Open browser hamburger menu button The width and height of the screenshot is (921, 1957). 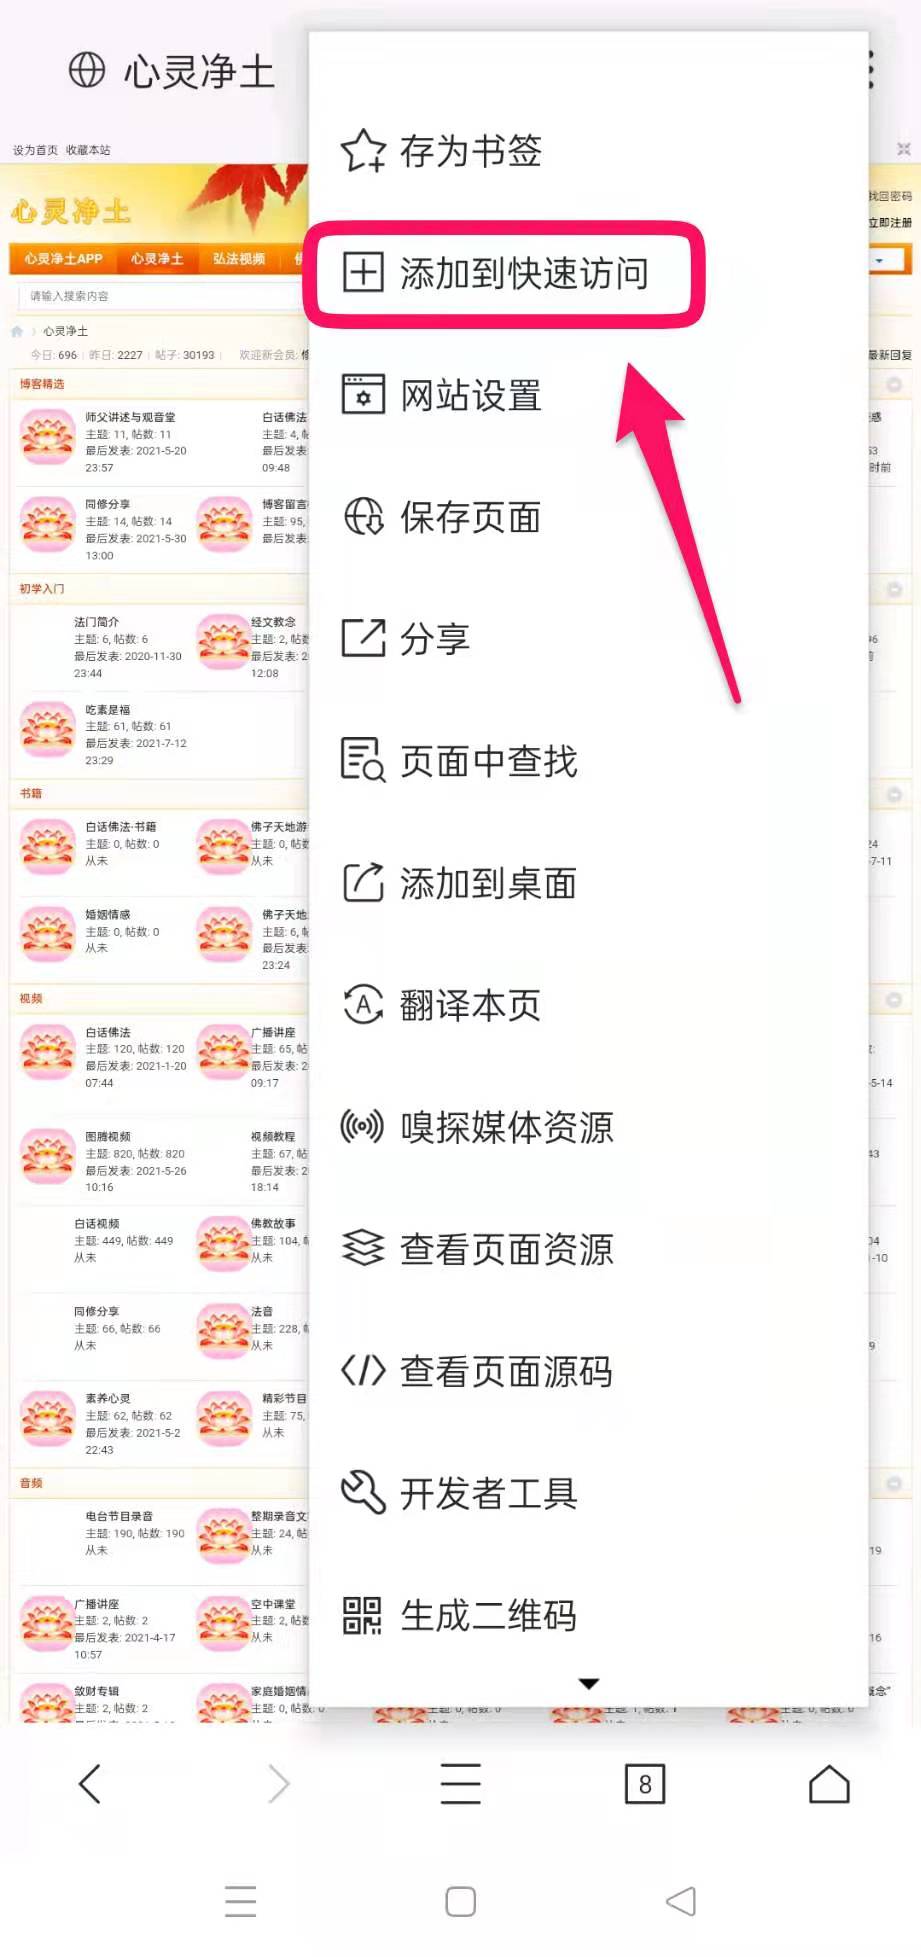460,1784
